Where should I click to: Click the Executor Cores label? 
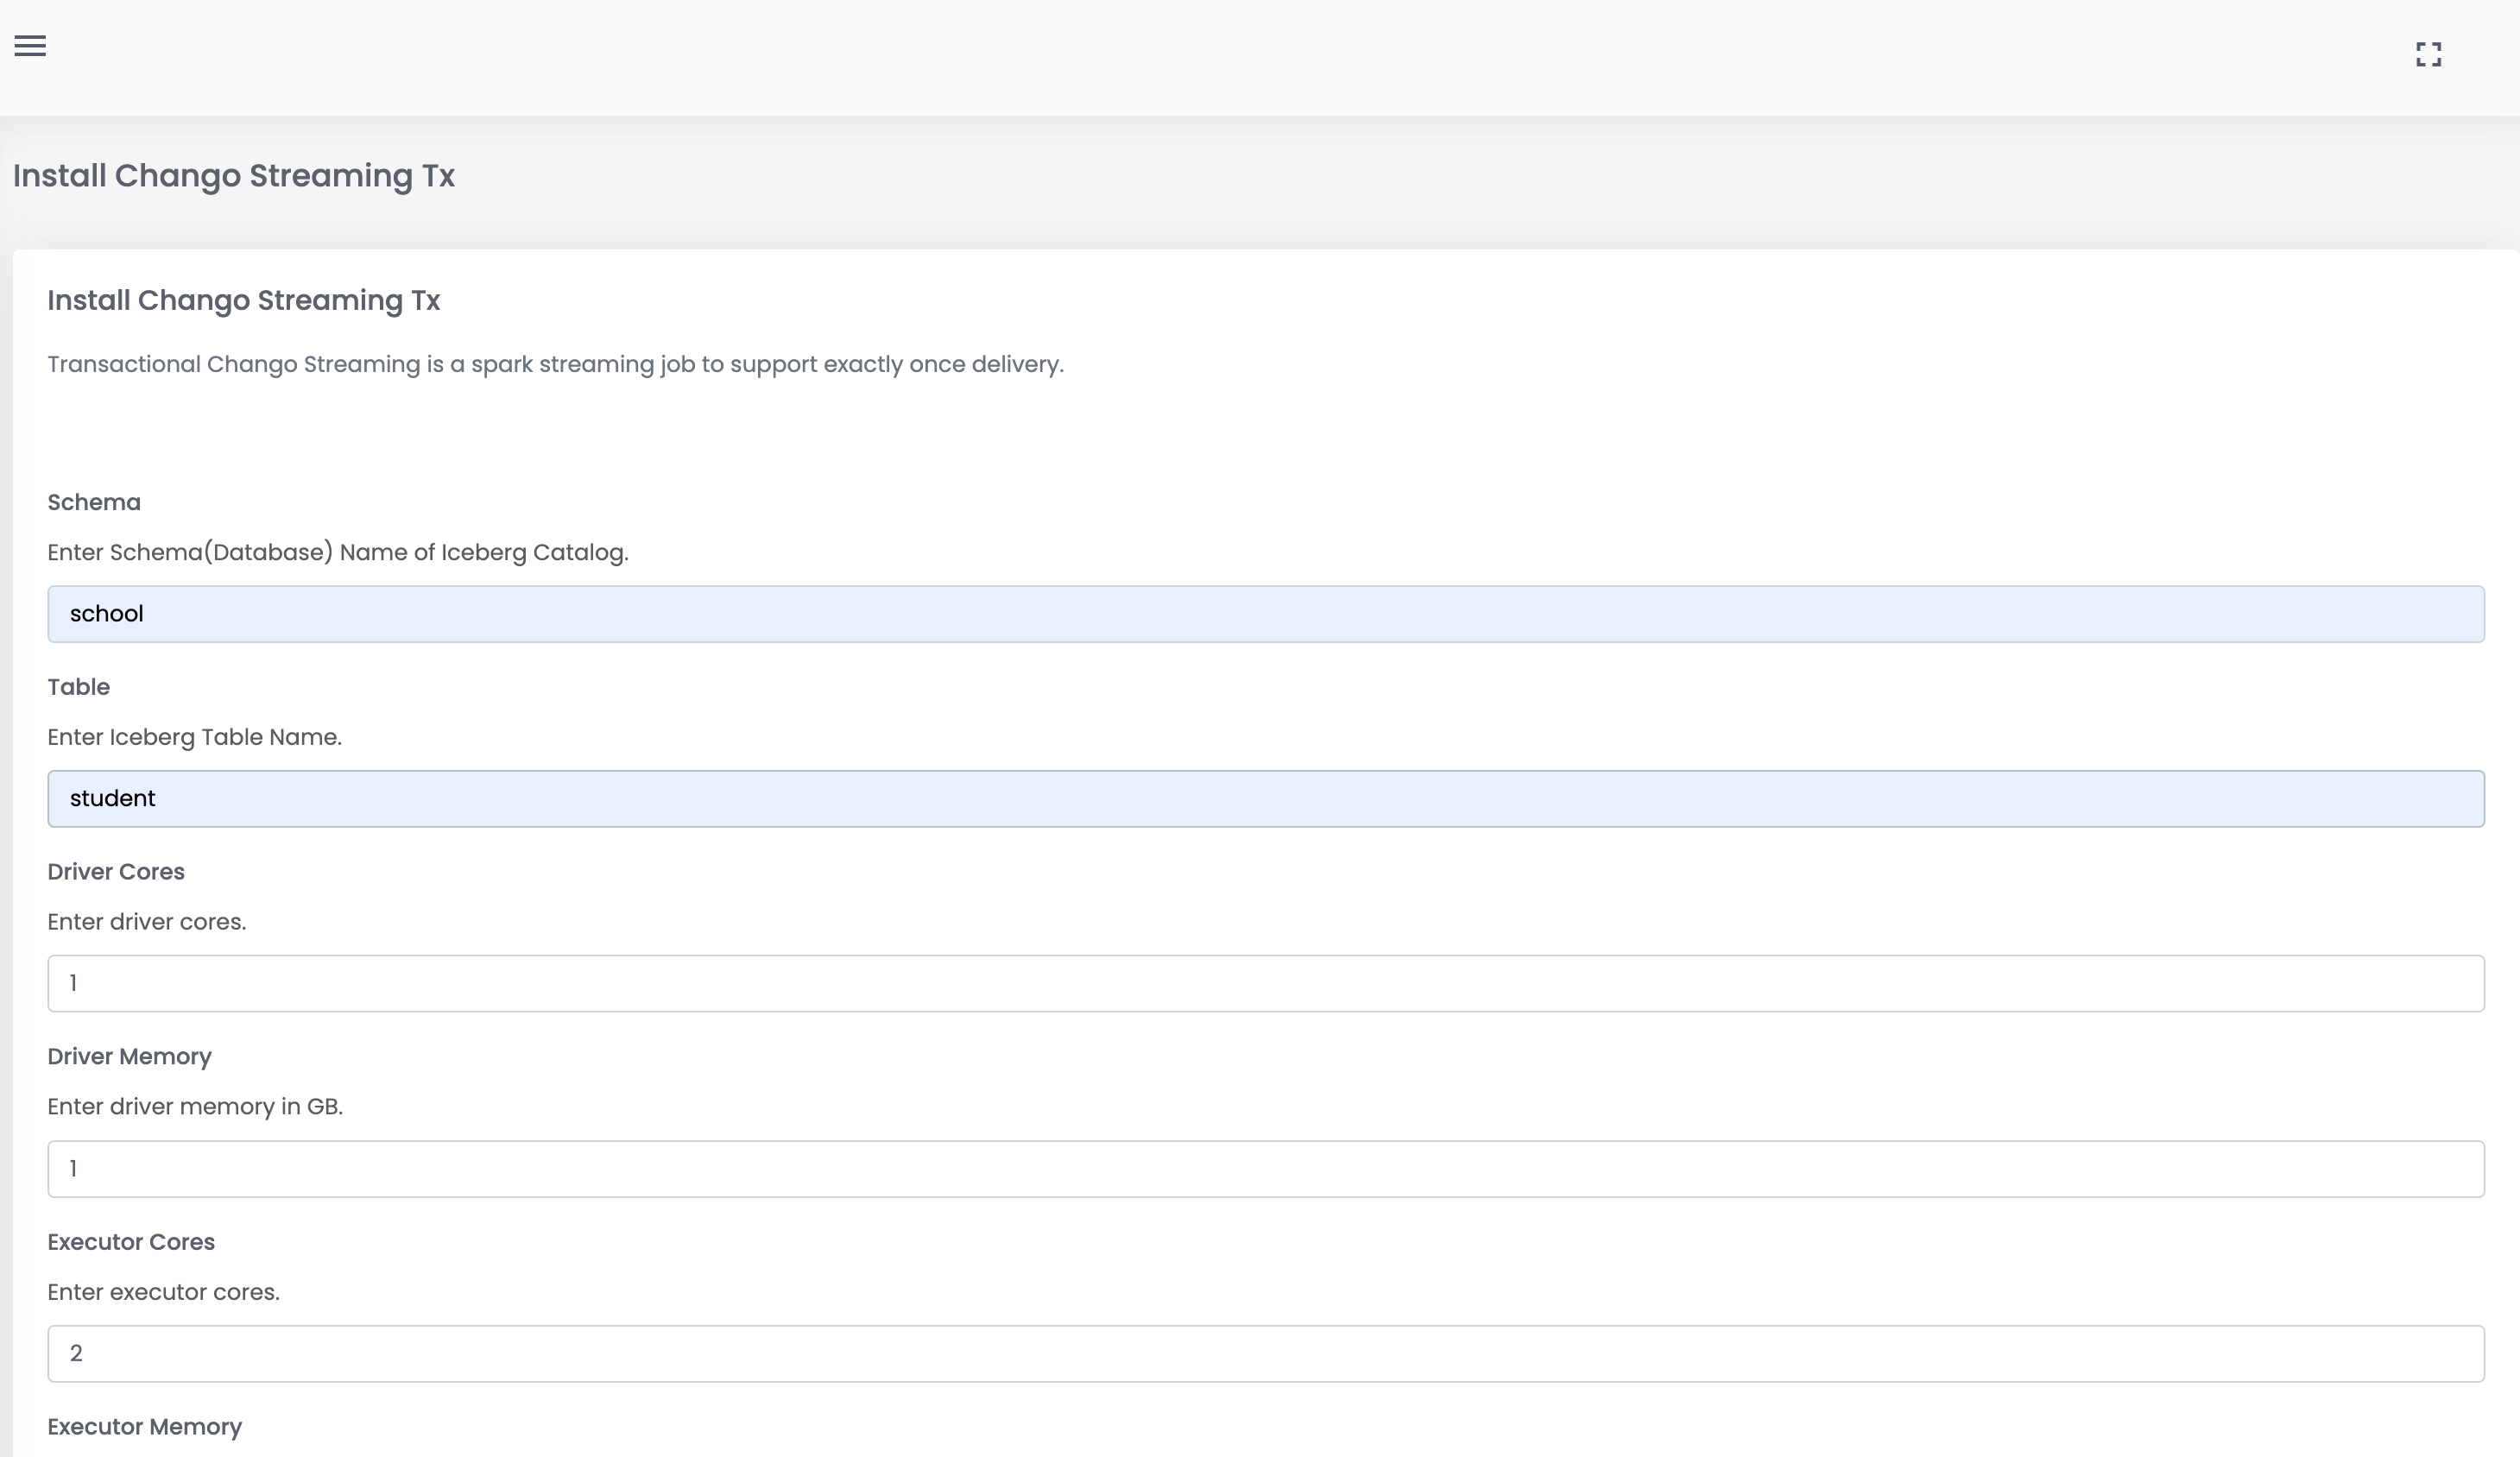click(131, 1242)
